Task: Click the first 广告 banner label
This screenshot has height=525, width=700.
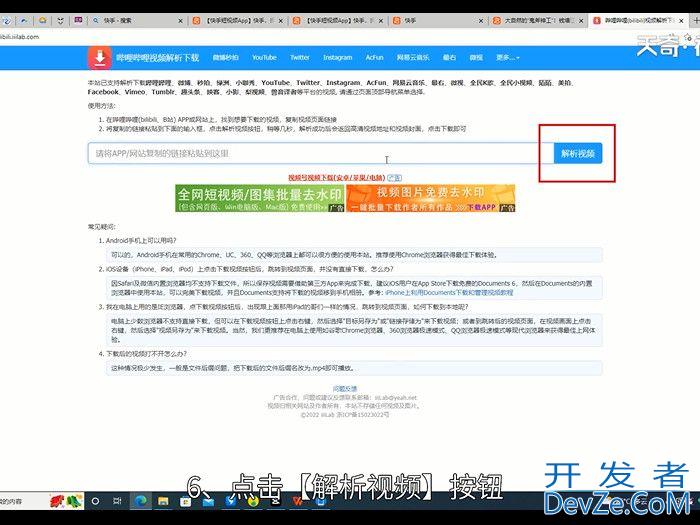Action: [x=337, y=208]
